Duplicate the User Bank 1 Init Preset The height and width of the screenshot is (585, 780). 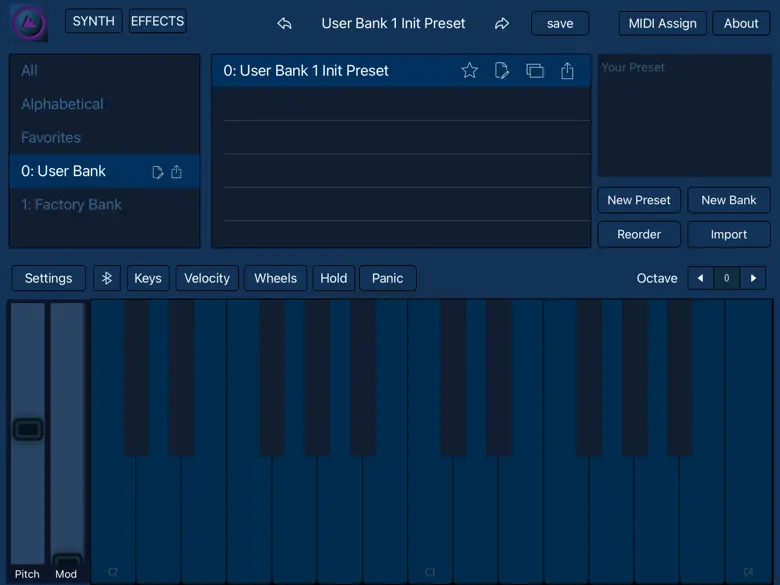(535, 71)
